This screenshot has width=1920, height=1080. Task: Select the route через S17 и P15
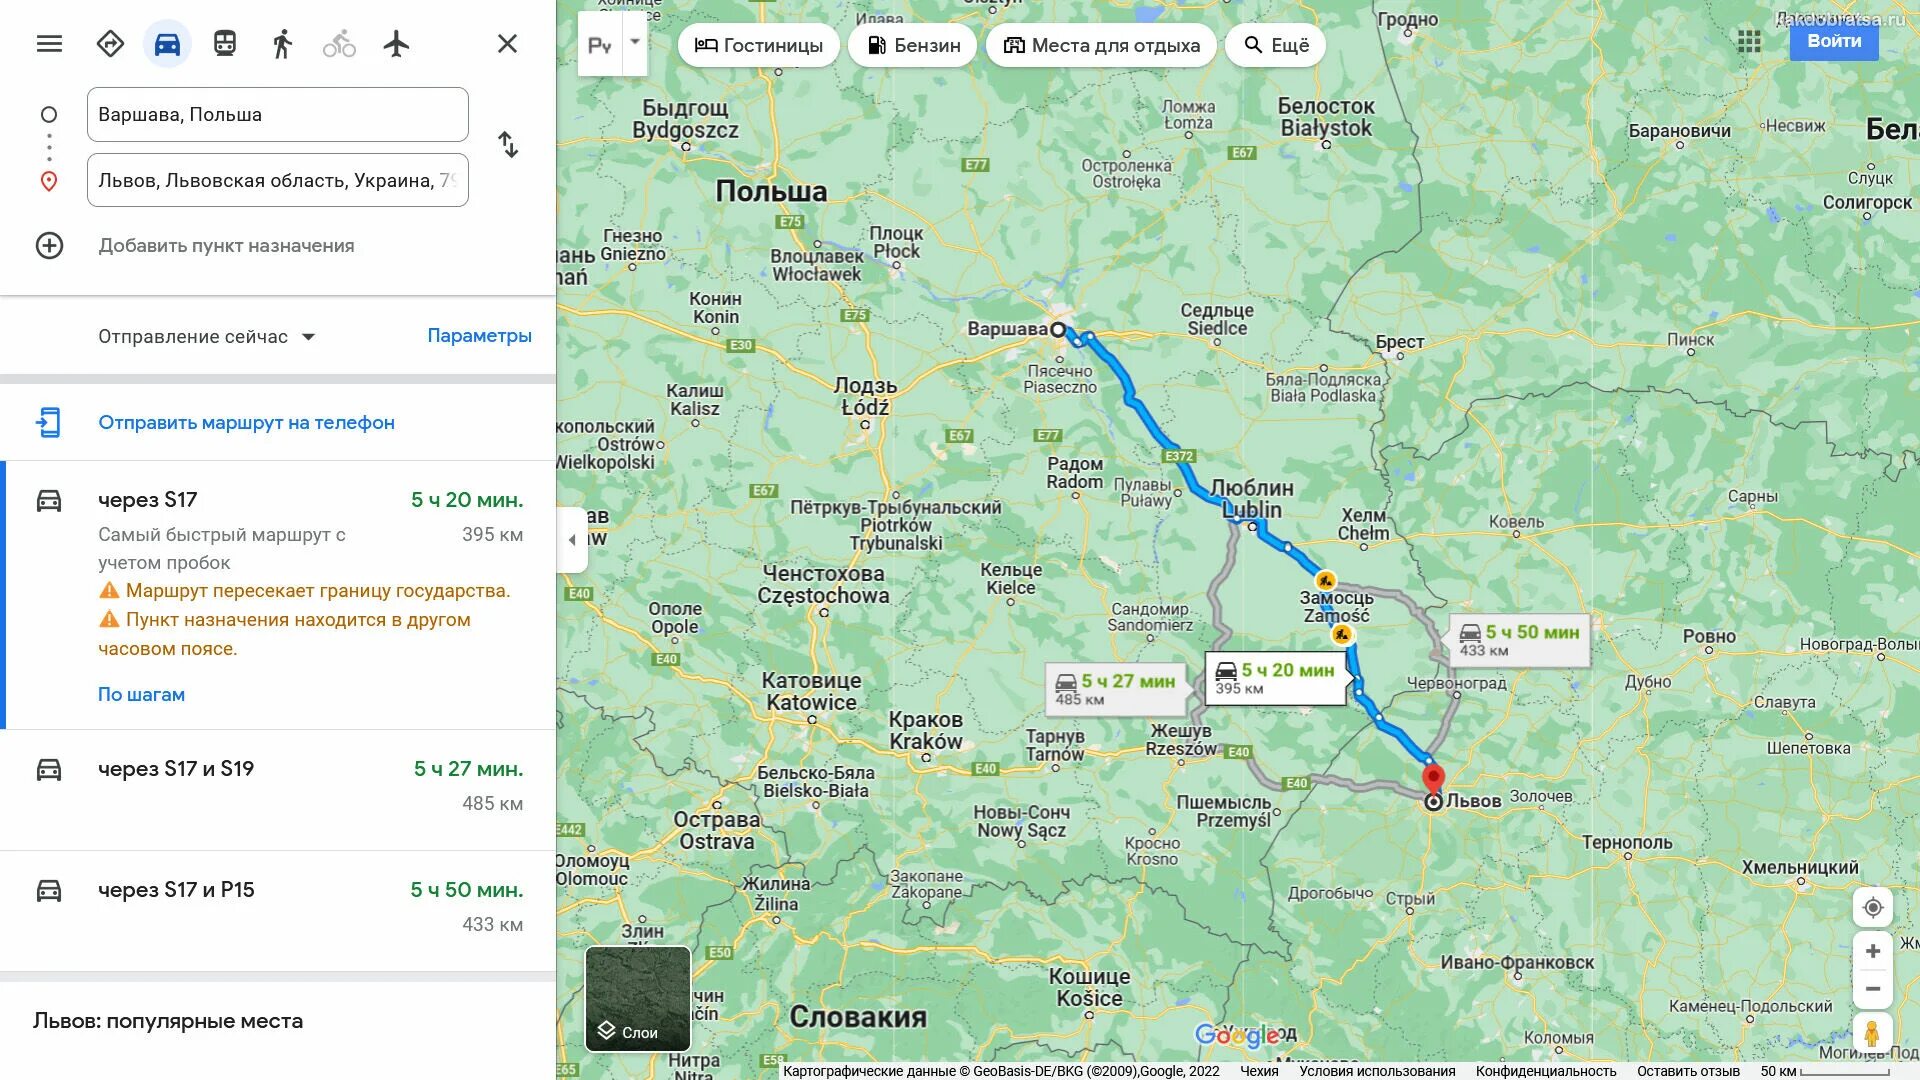(278, 911)
